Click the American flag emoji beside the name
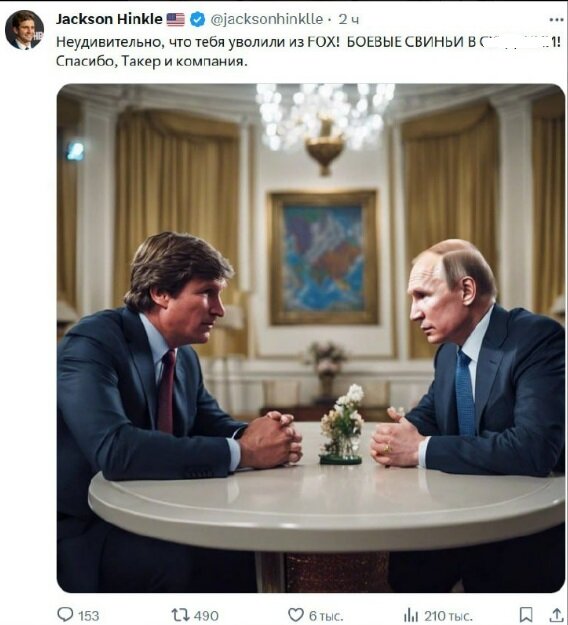The width and height of the screenshot is (568, 625). pos(175,20)
